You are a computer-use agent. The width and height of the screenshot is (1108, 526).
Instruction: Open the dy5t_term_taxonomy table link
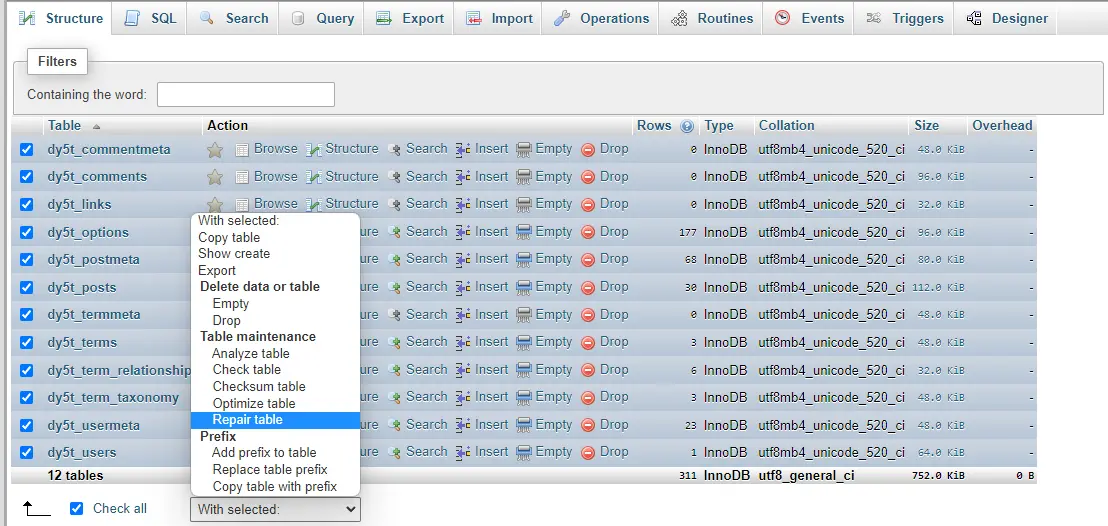113,397
